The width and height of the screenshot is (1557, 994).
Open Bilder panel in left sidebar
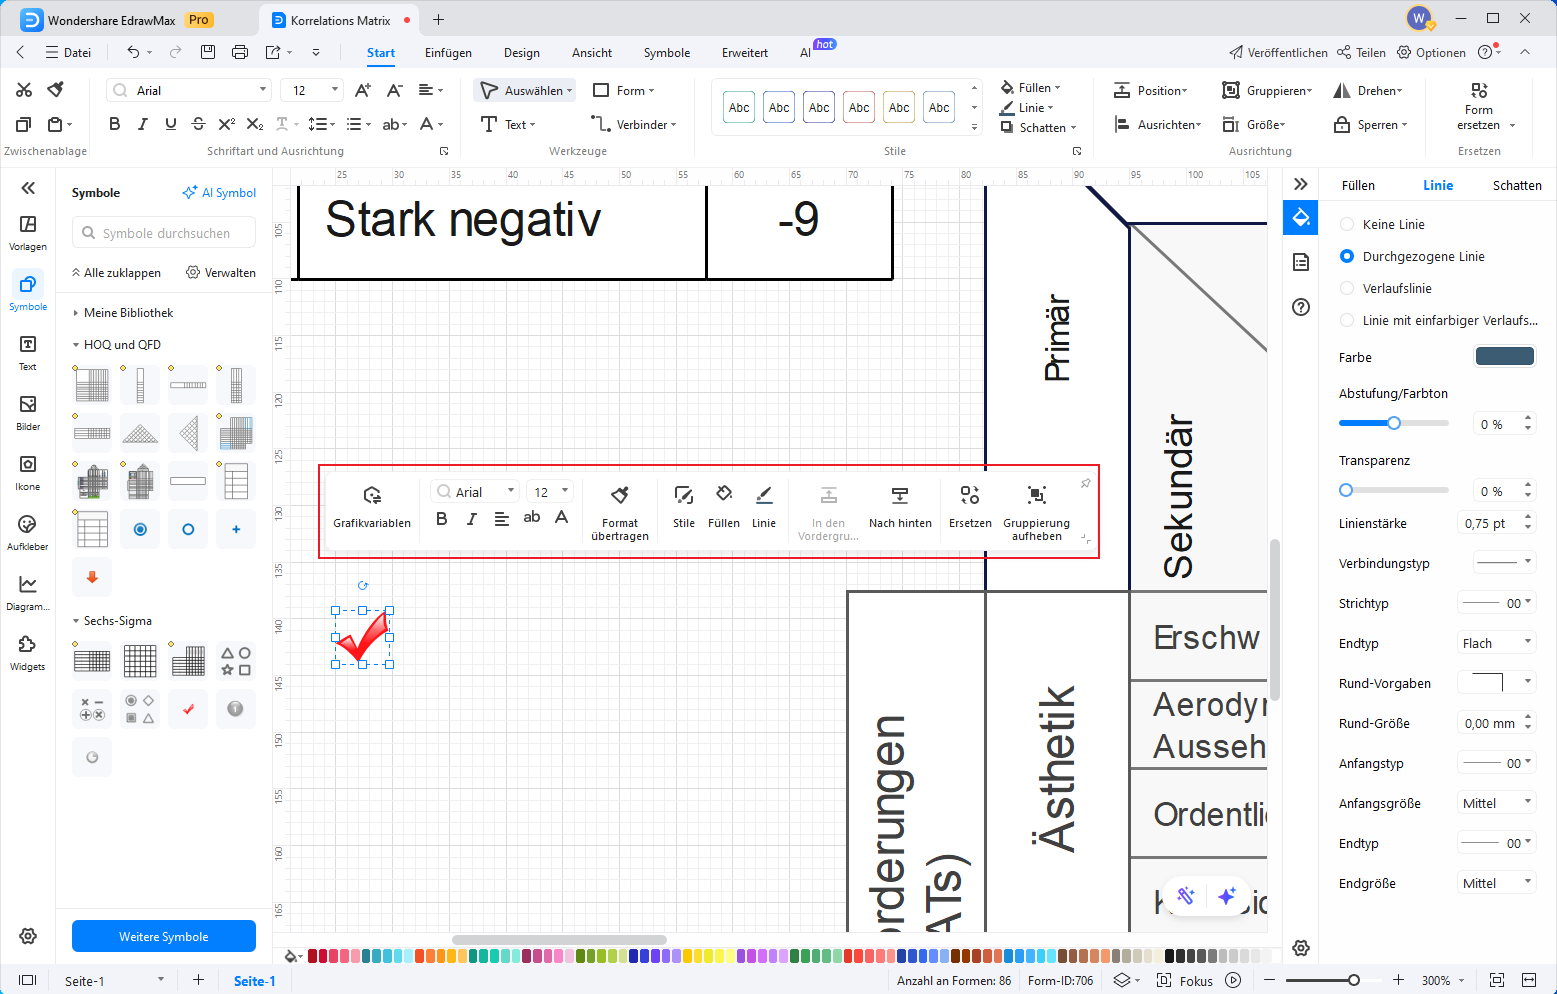pos(28,412)
